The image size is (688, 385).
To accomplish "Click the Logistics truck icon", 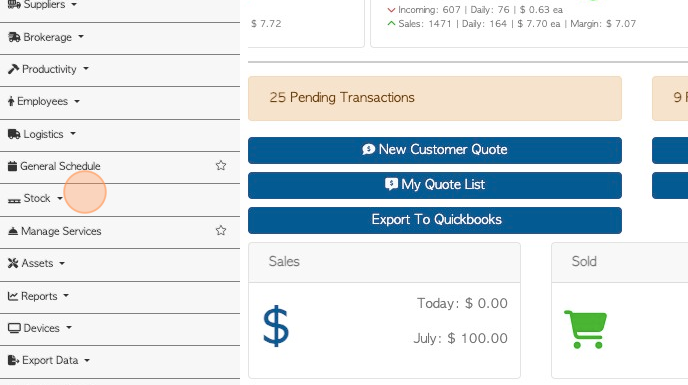I will coord(14,134).
